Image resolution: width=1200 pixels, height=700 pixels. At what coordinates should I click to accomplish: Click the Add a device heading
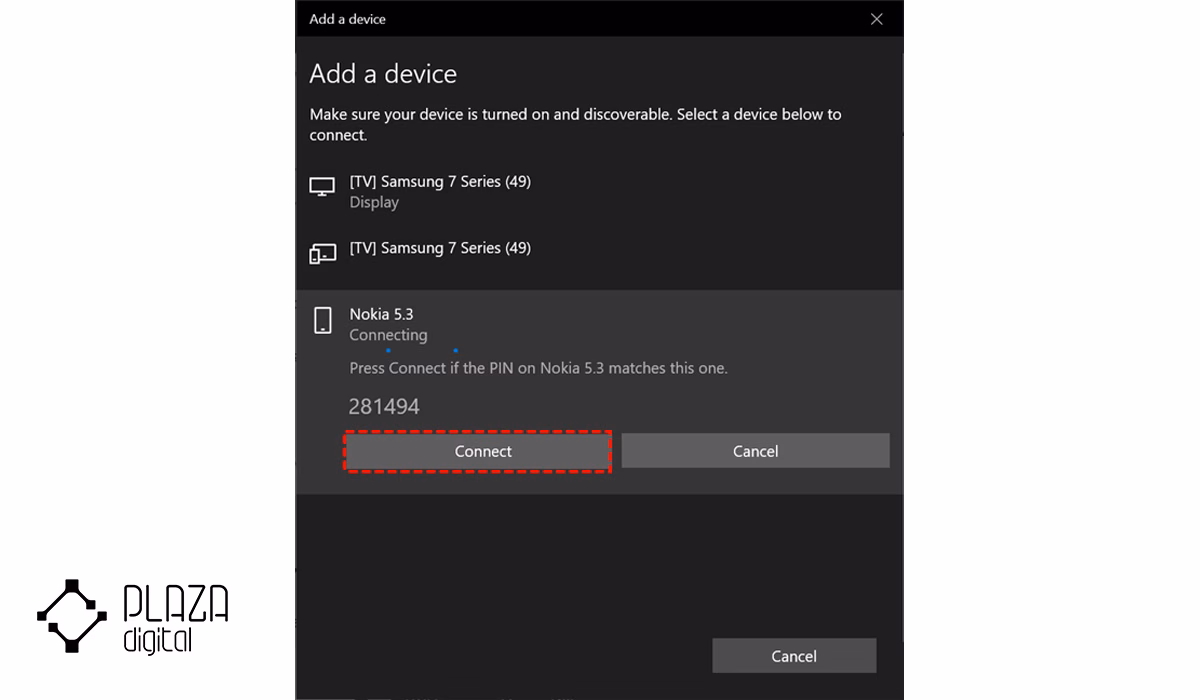[x=383, y=74]
